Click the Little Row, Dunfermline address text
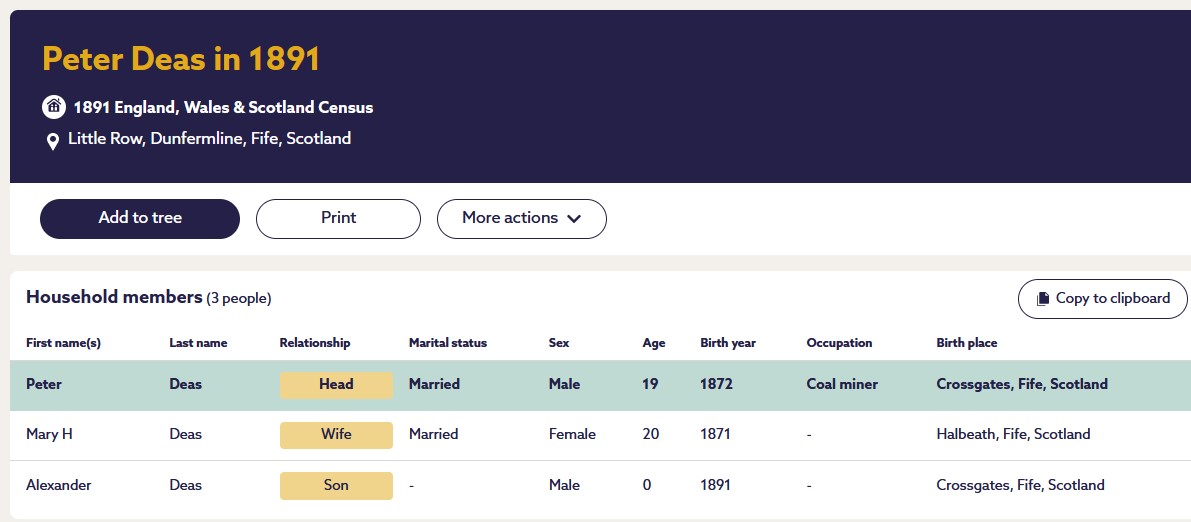Image resolution: width=1191 pixels, height=522 pixels. coord(209,139)
